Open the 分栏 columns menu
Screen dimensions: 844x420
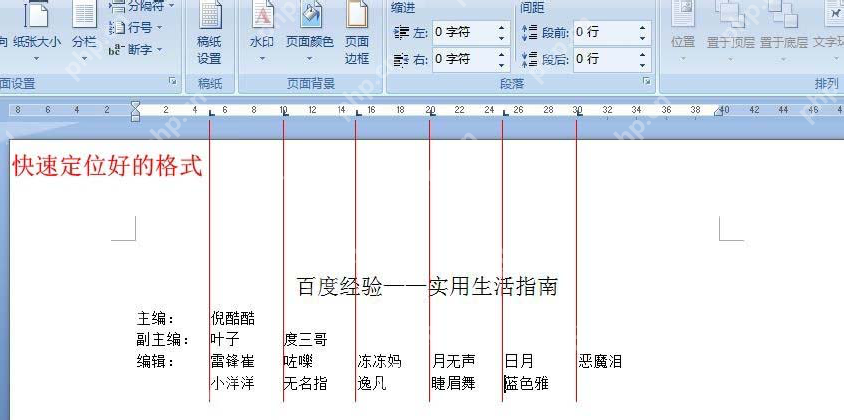pos(84,32)
